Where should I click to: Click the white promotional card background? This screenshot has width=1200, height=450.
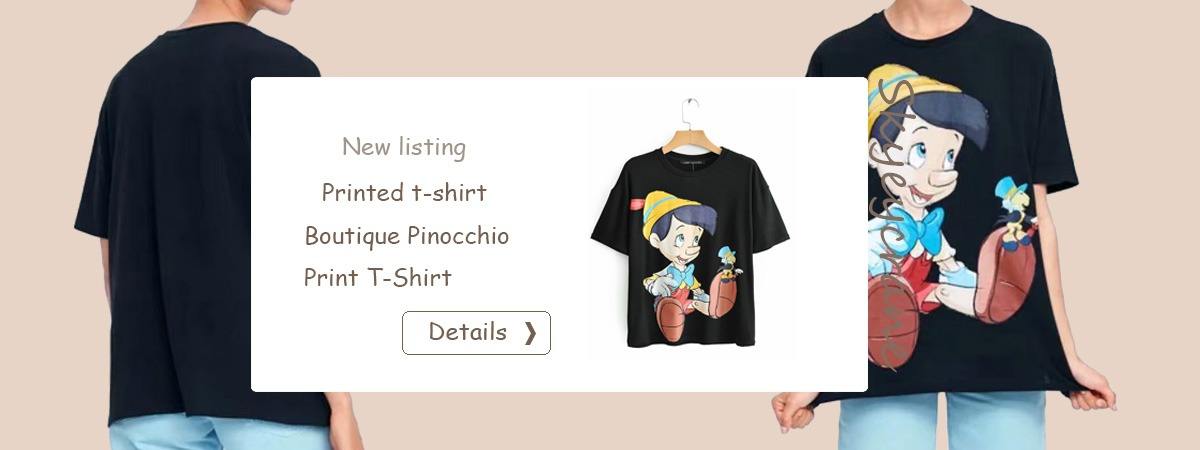click(559, 234)
